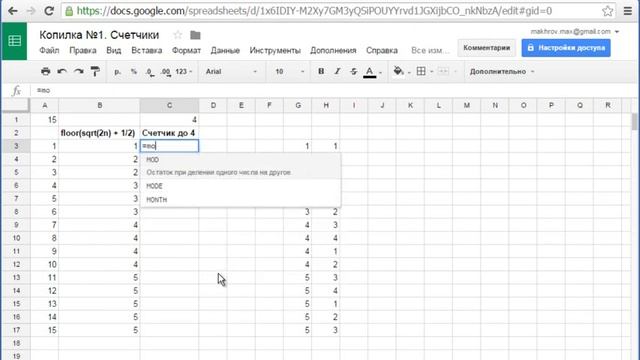Select column A header
Image resolution: width=640 pixels, height=360 pixels.
point(44,105)
